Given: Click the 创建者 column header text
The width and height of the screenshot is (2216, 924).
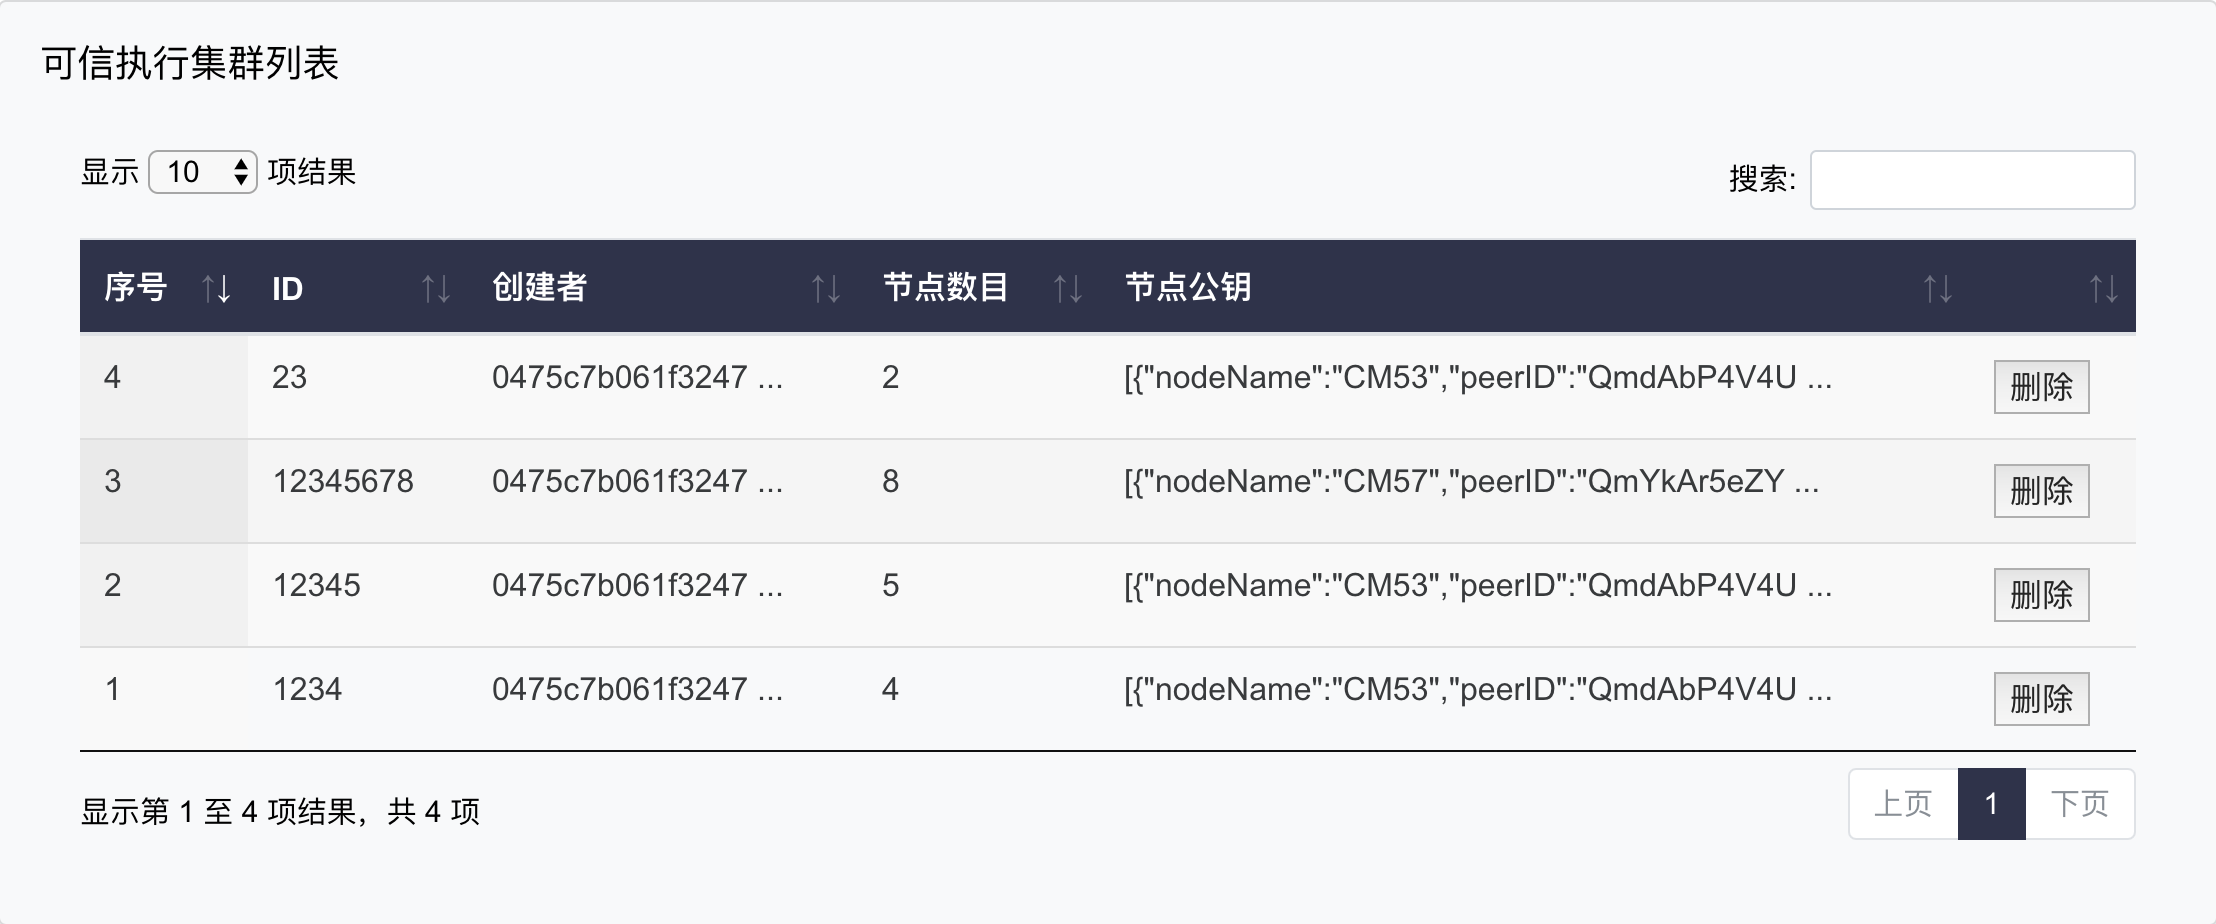Looking at the screenshot, I should point(539,288).
